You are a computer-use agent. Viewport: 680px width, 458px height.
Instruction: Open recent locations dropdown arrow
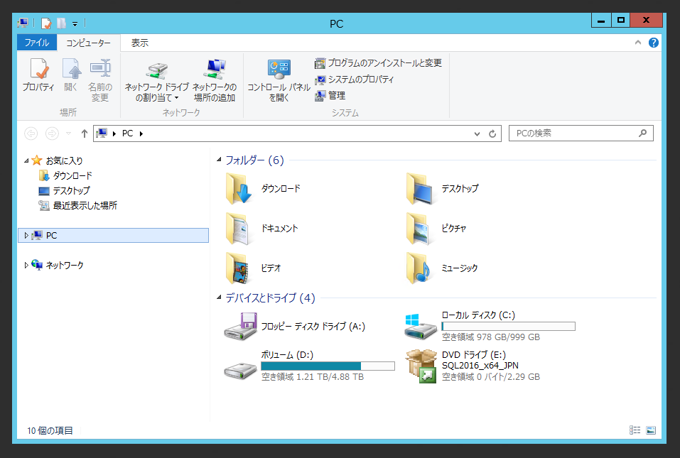coord(69,134)
